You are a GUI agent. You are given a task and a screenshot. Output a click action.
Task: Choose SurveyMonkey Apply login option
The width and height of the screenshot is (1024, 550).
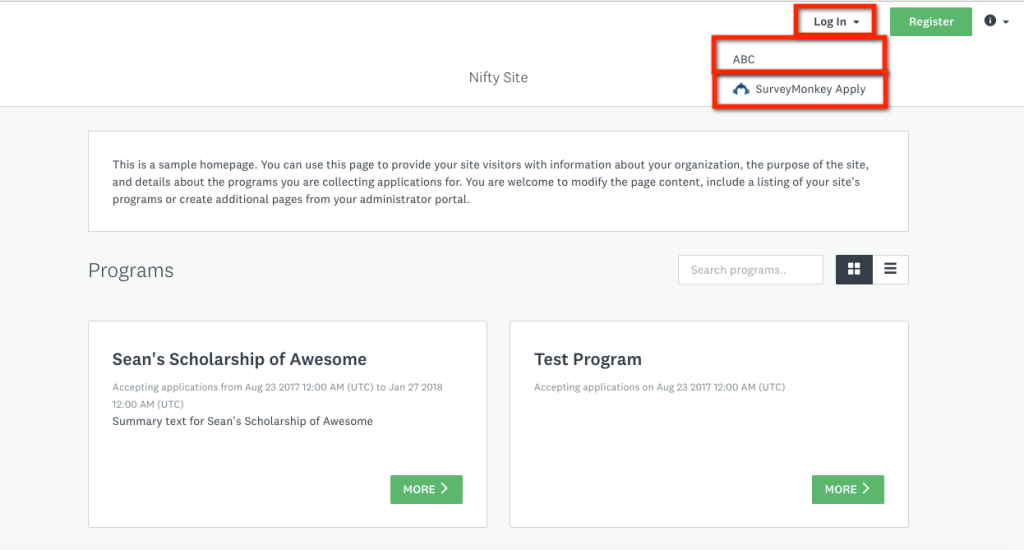tap(799, 89)
